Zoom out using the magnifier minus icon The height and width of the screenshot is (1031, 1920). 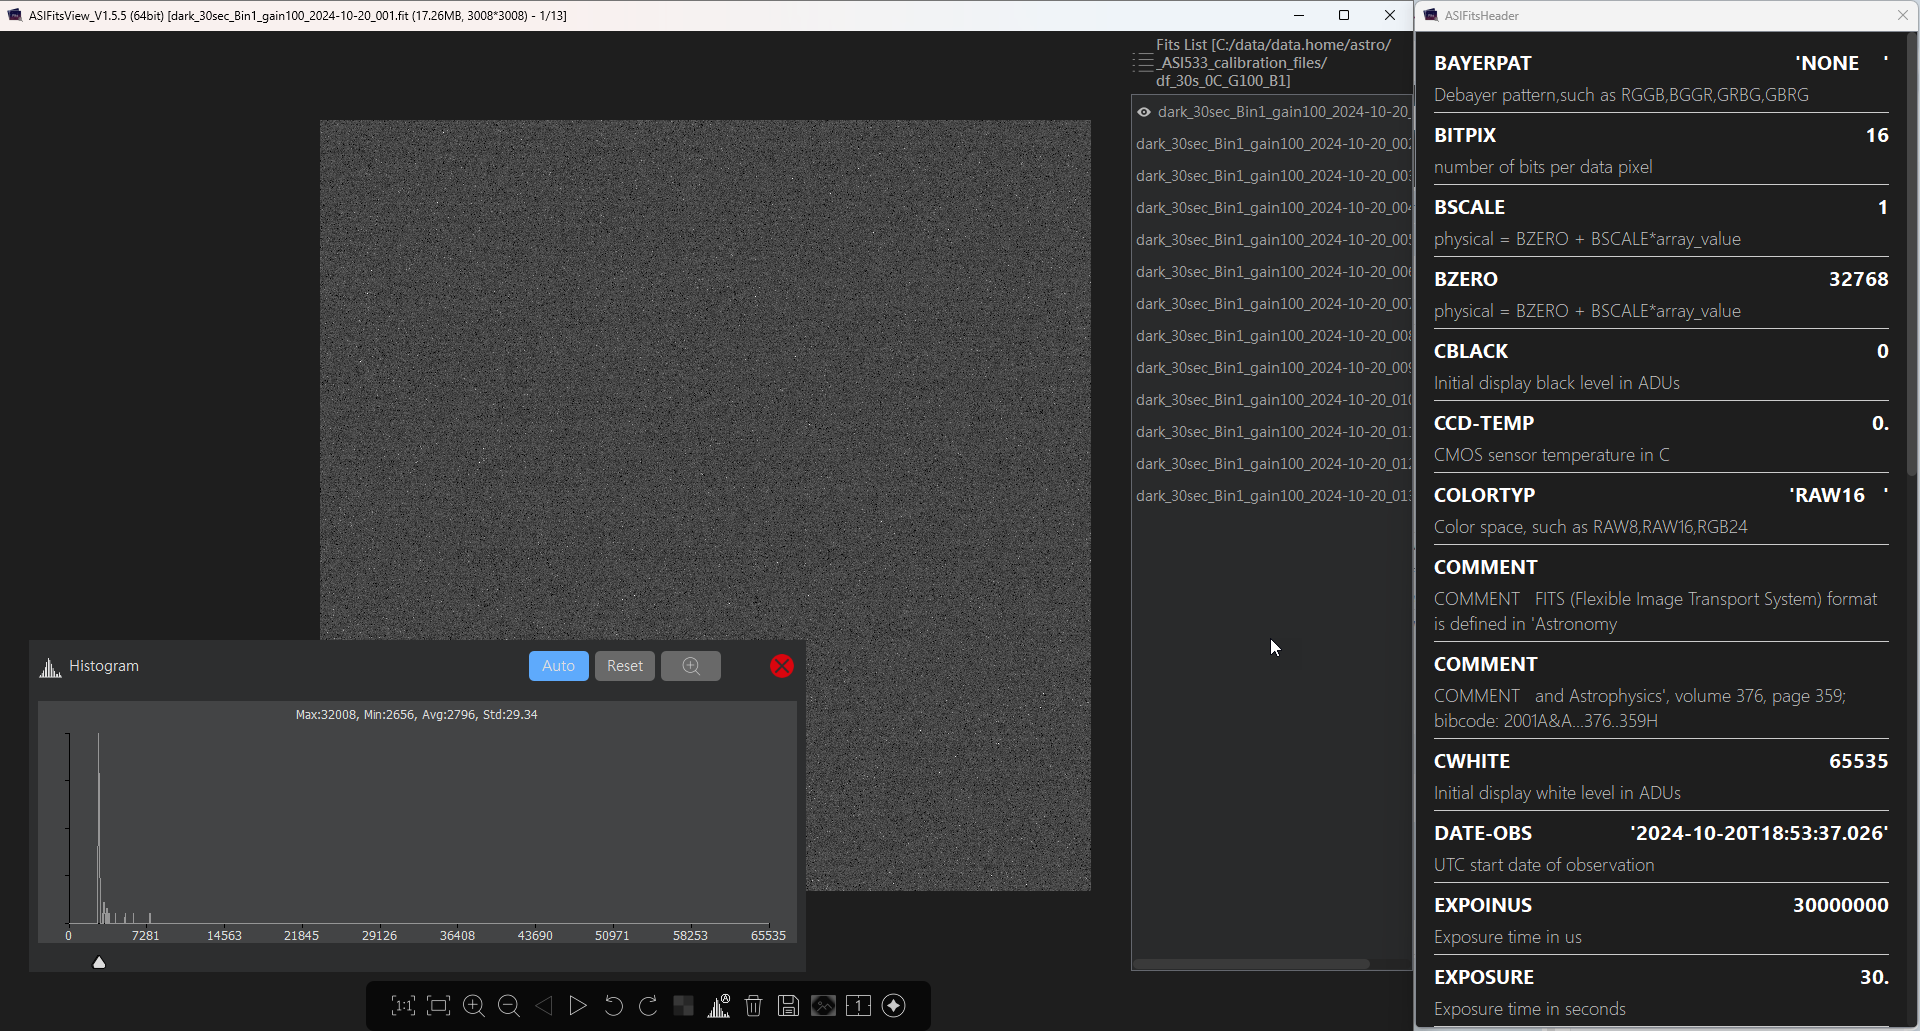click(508, 1006)
